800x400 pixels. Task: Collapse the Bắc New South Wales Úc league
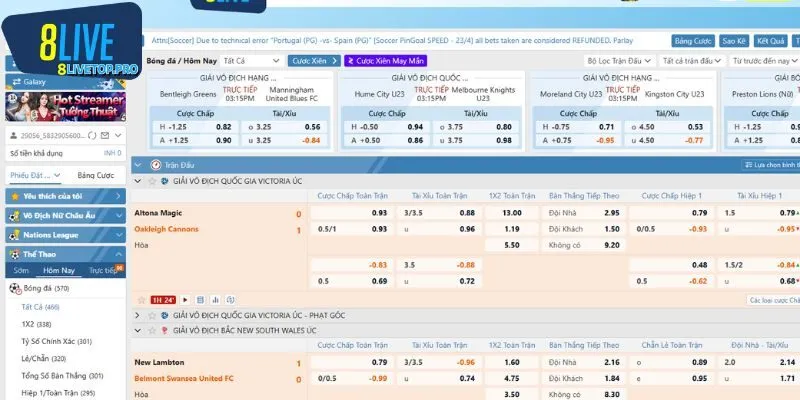137,331
